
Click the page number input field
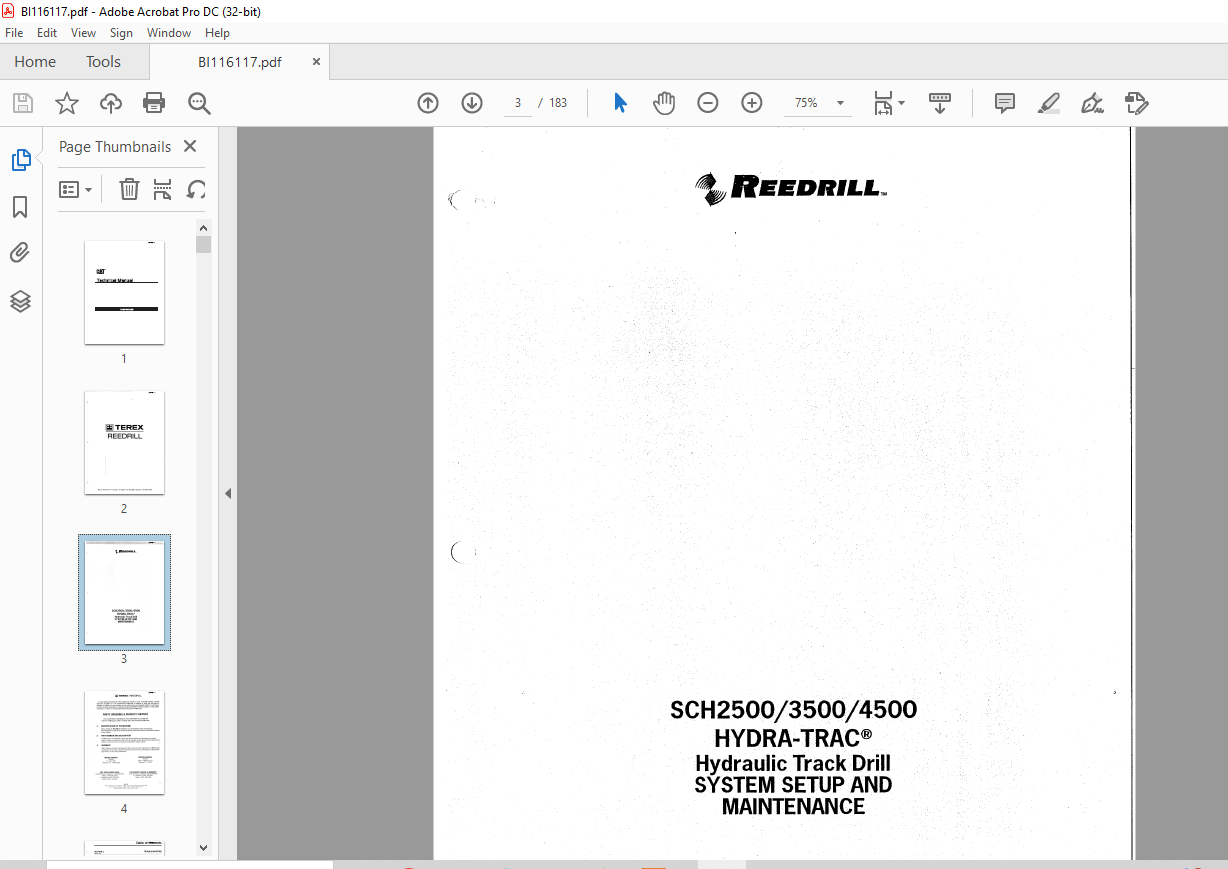tap(518, 103)
